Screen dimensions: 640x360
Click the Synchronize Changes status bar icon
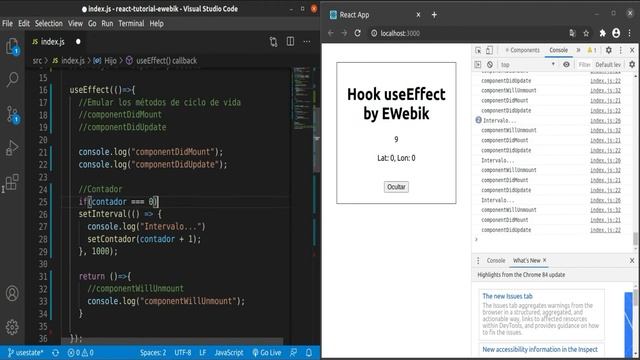click(x=56, y=353)
